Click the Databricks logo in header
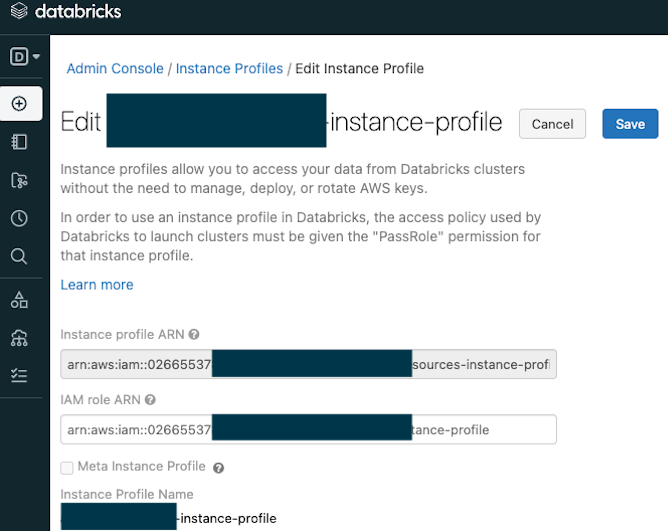 [x=66, y=11]
